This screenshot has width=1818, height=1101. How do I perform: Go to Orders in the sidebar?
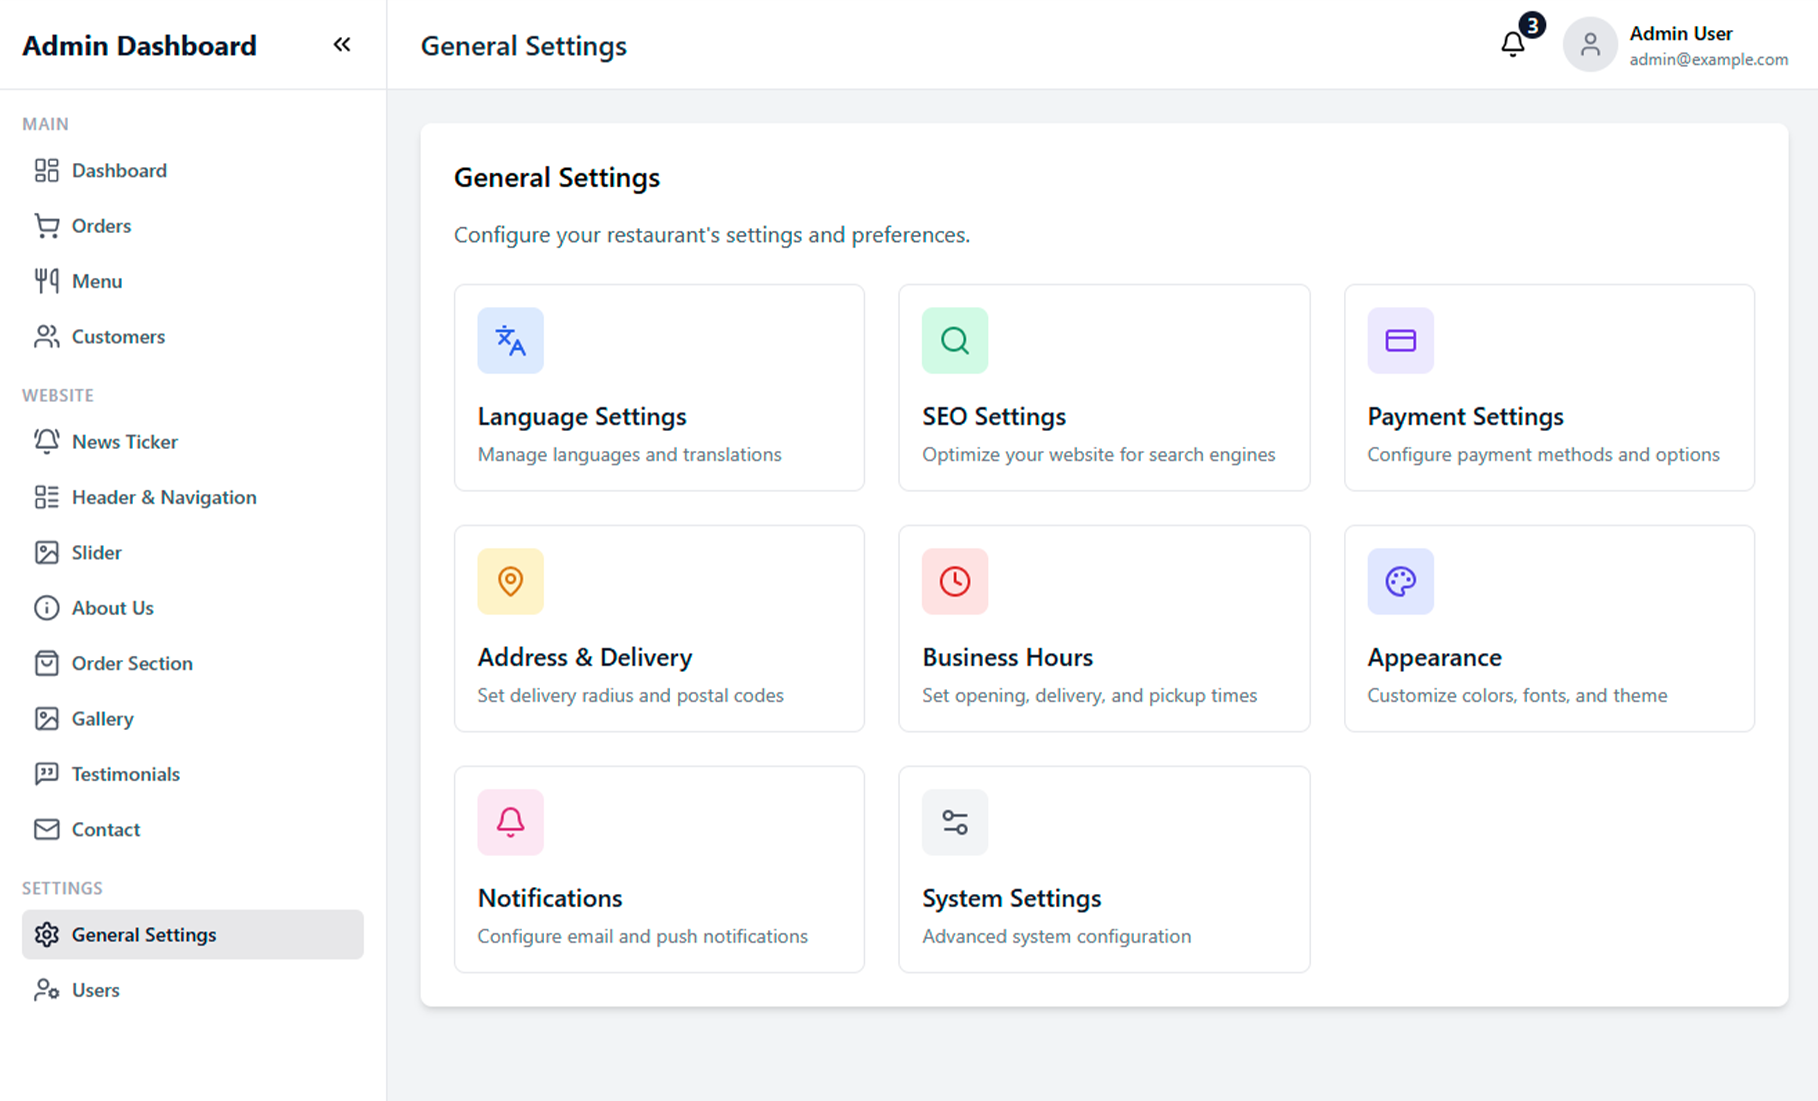tap(101, 226)
